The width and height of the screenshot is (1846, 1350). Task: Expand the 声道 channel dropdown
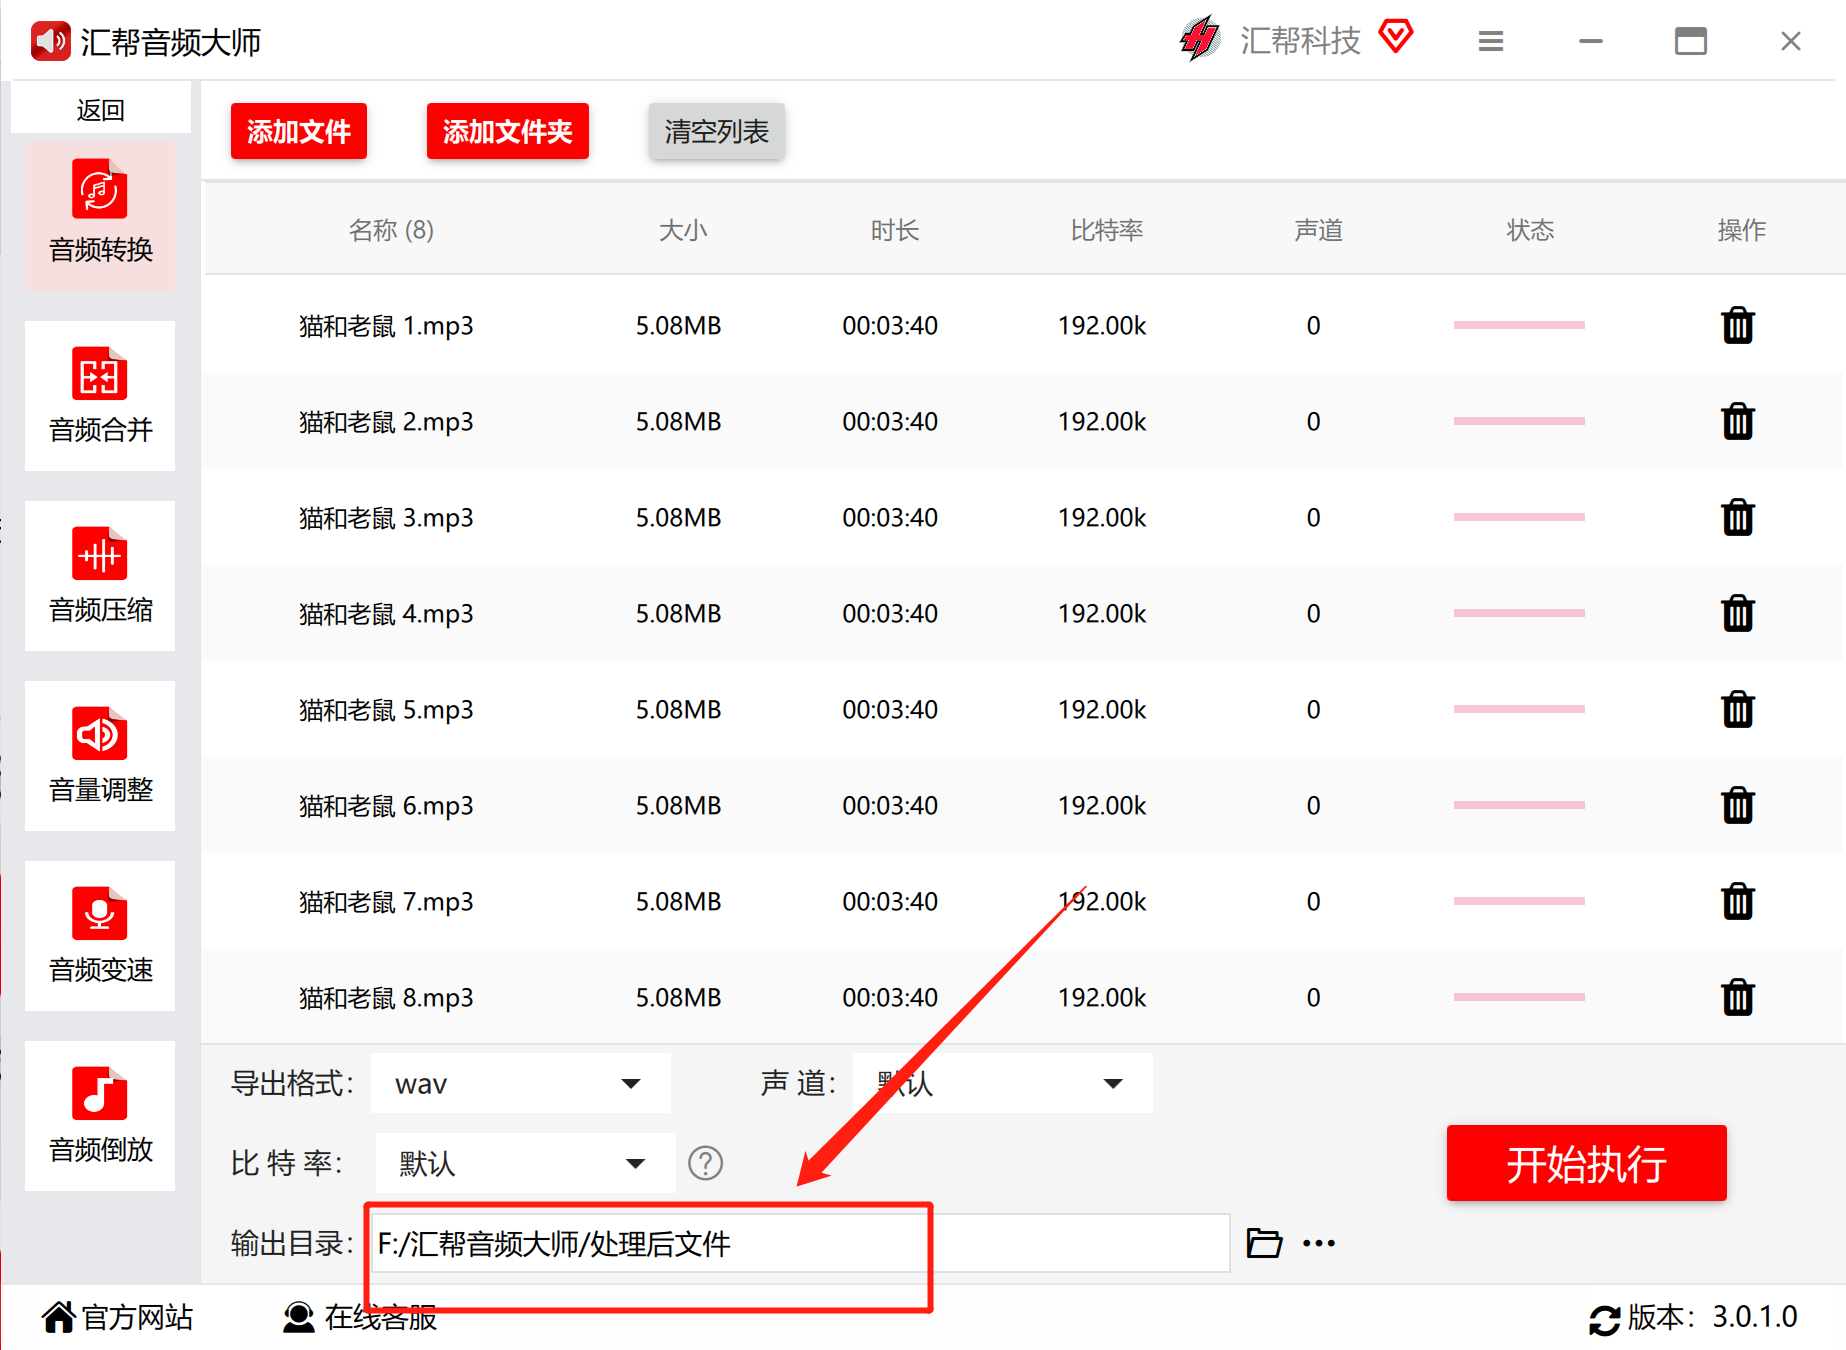coord(1003,1083)
